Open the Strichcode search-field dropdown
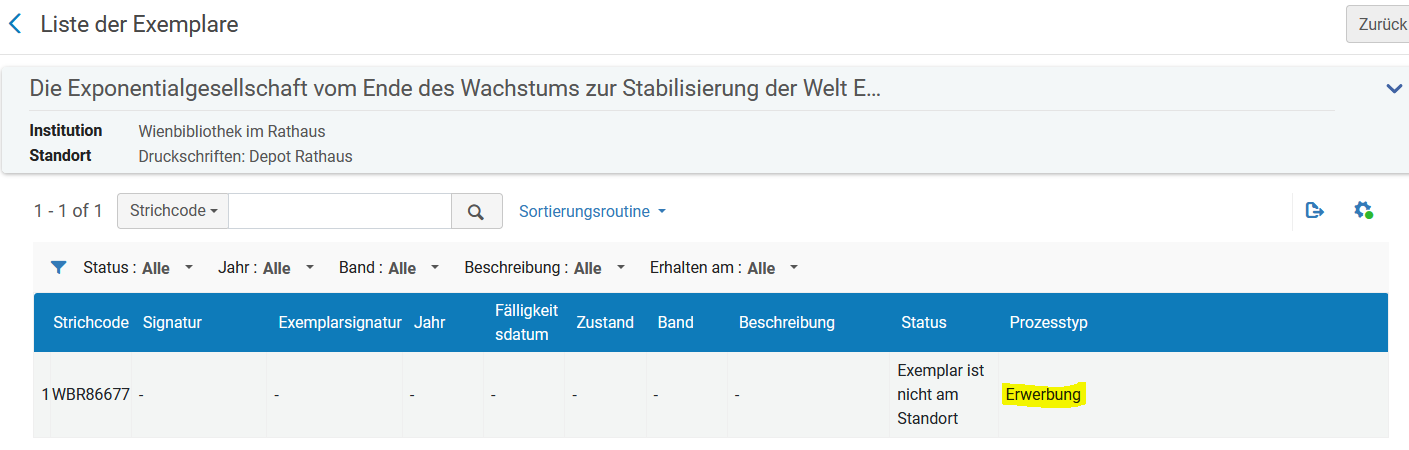Screen dimensions: 1409x450 (x=173, y=211)
